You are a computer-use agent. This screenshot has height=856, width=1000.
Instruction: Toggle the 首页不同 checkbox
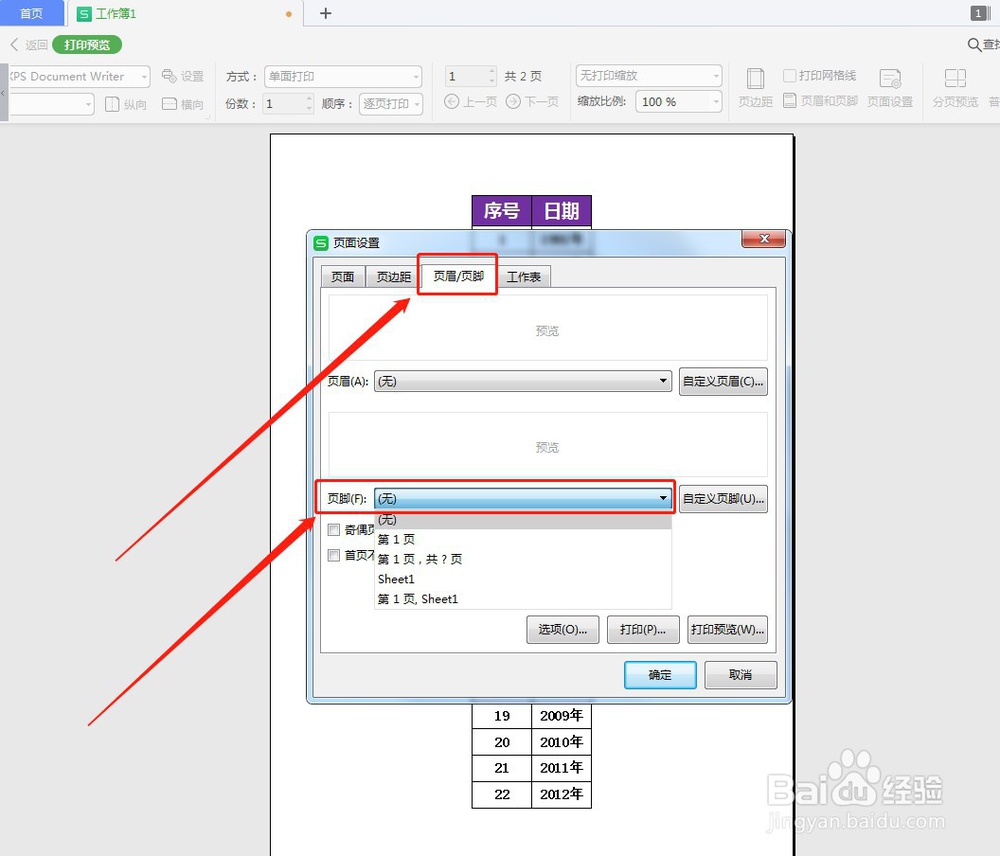pyautogui.click(x=334, y=555)
